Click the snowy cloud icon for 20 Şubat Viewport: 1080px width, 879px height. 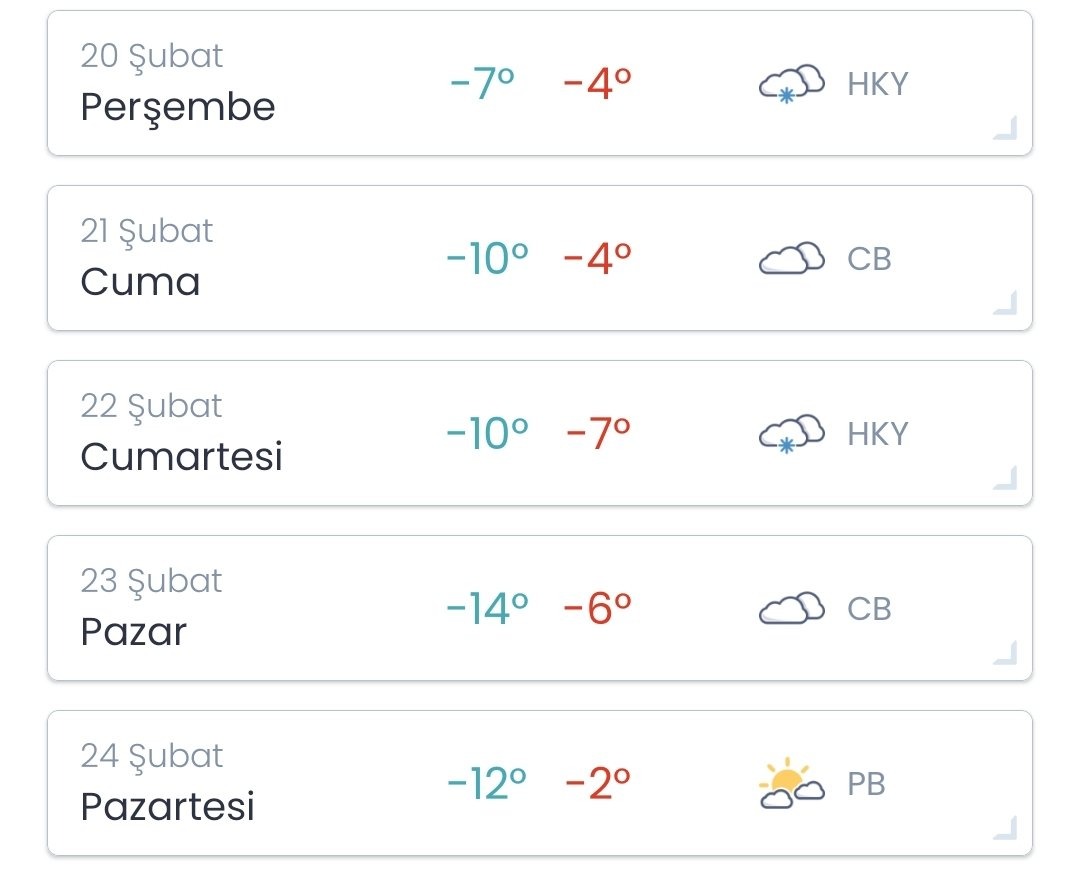click(791, 84)
